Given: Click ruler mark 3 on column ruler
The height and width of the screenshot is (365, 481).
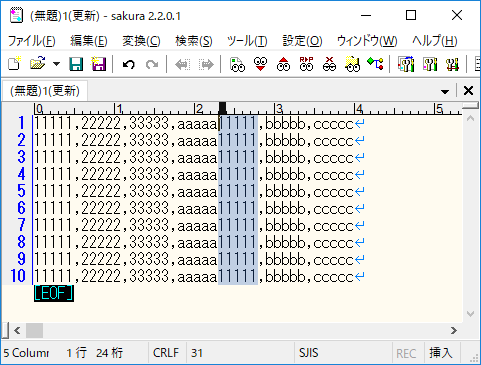Looking at the screenshot, I should tap(279, 109).
